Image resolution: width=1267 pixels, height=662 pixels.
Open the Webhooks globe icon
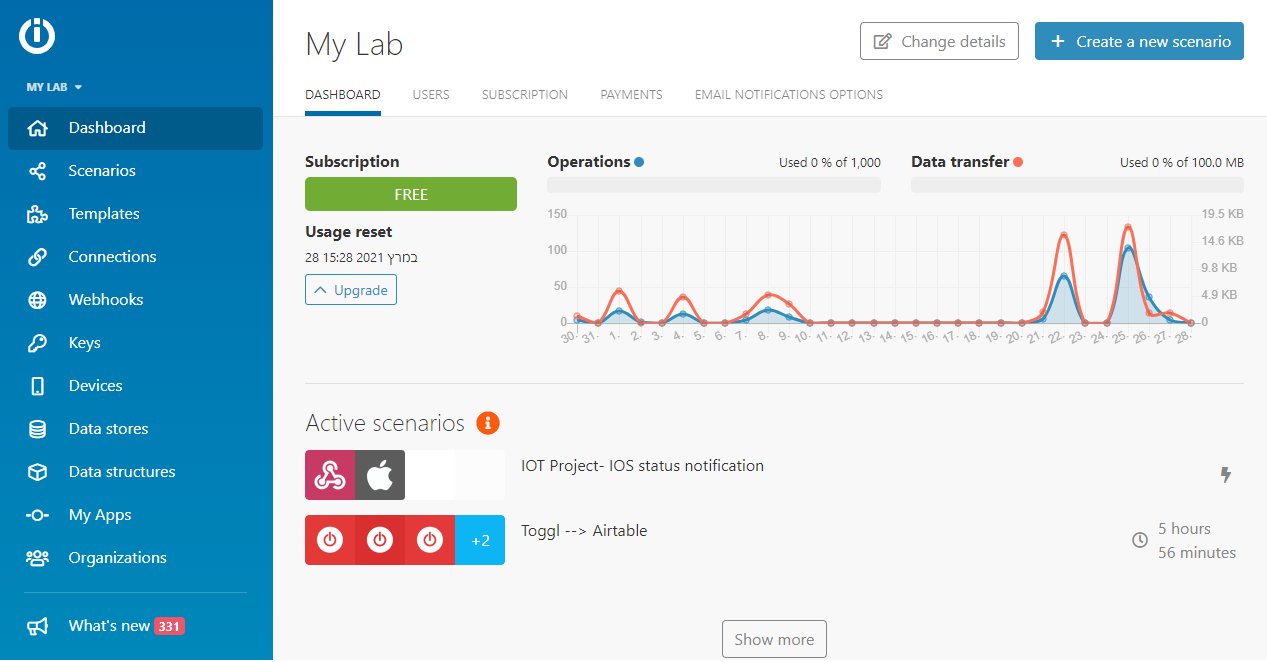(x=38, y=300)
